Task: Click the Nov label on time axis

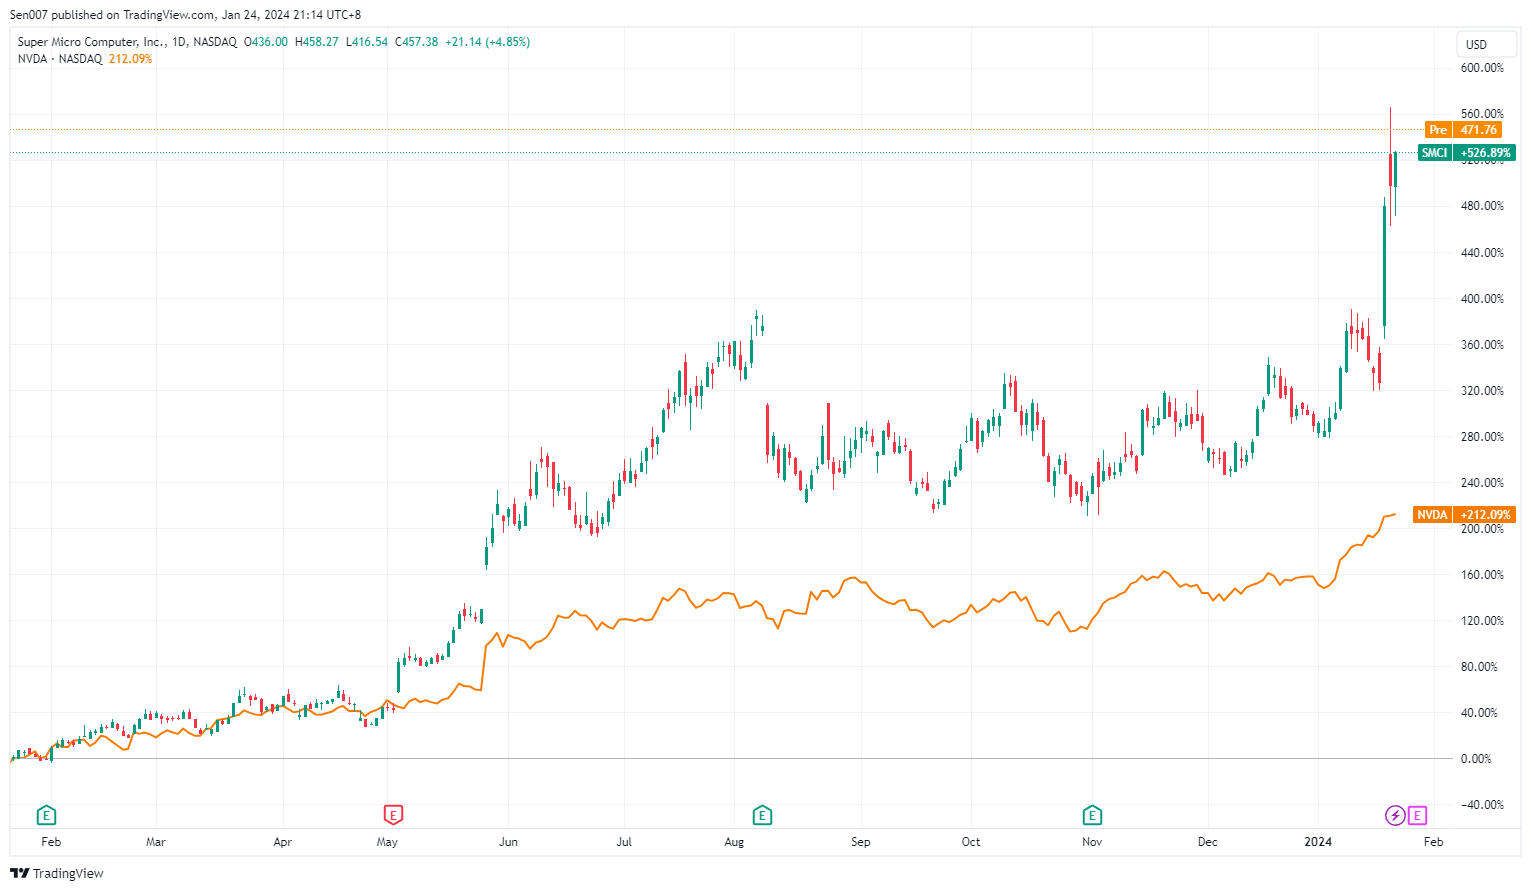Action: (1092, 842)
